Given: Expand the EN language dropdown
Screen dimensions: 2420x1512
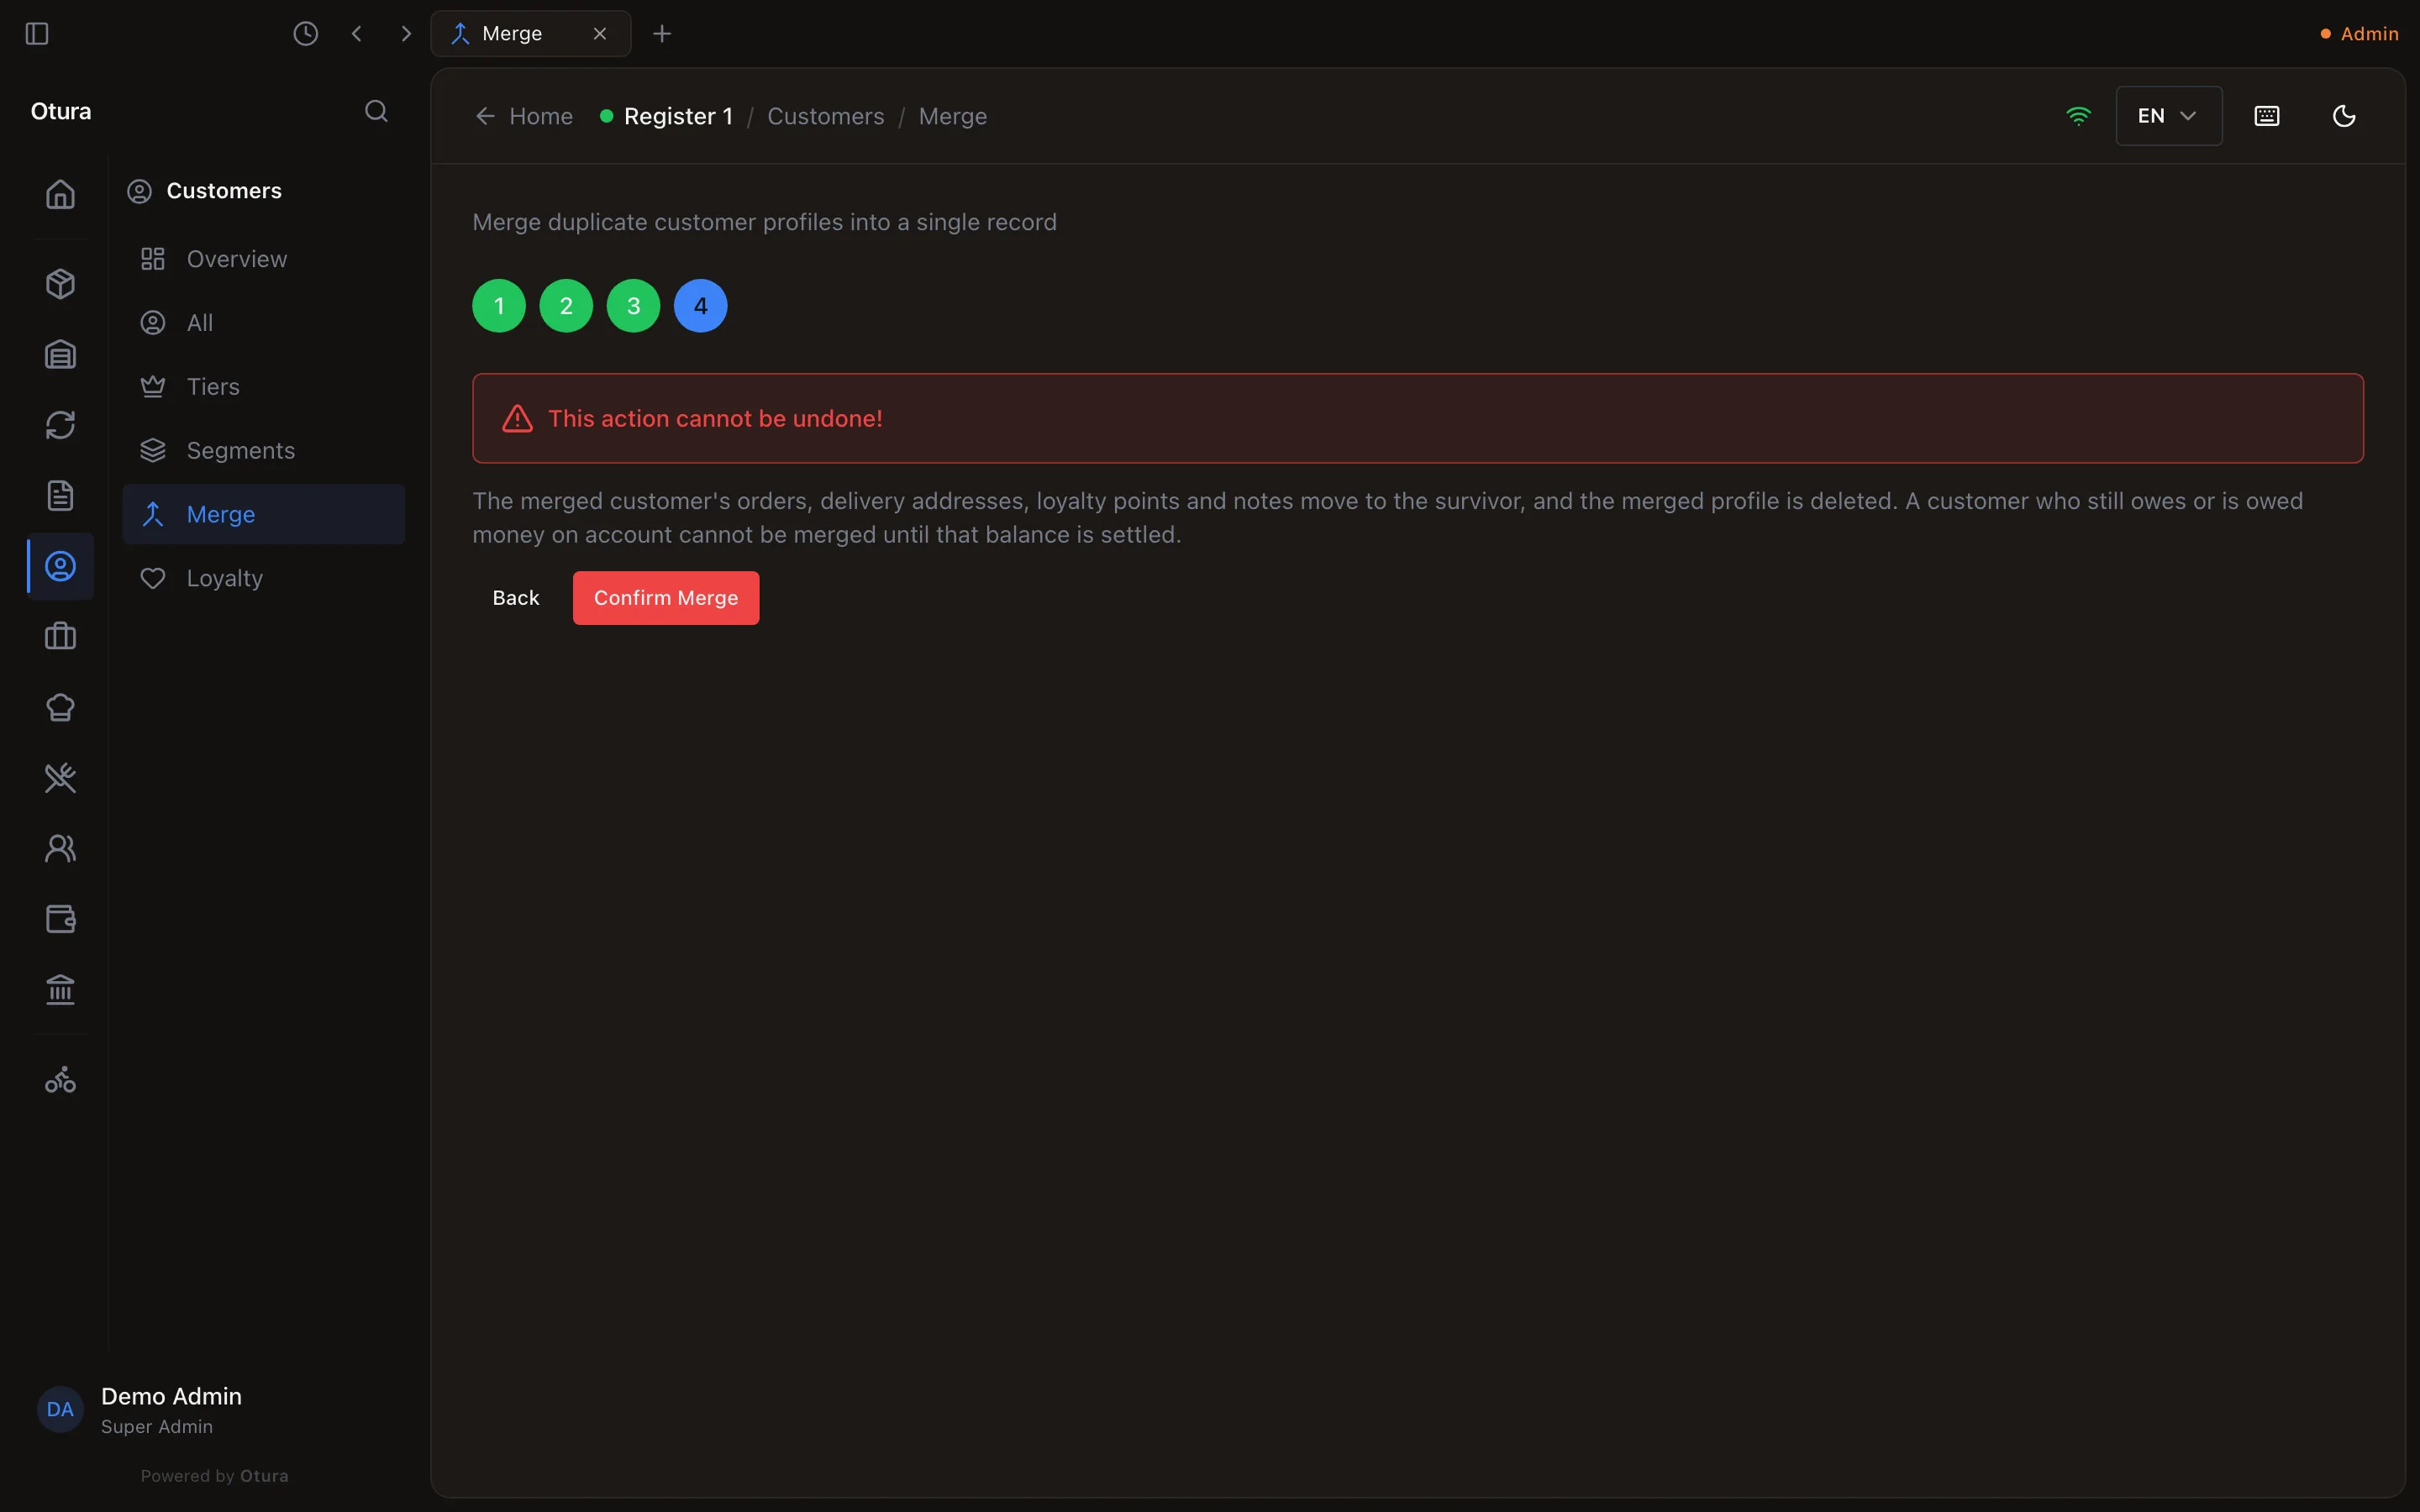Looking at the screenshot, I should [x=2168, y=116].
